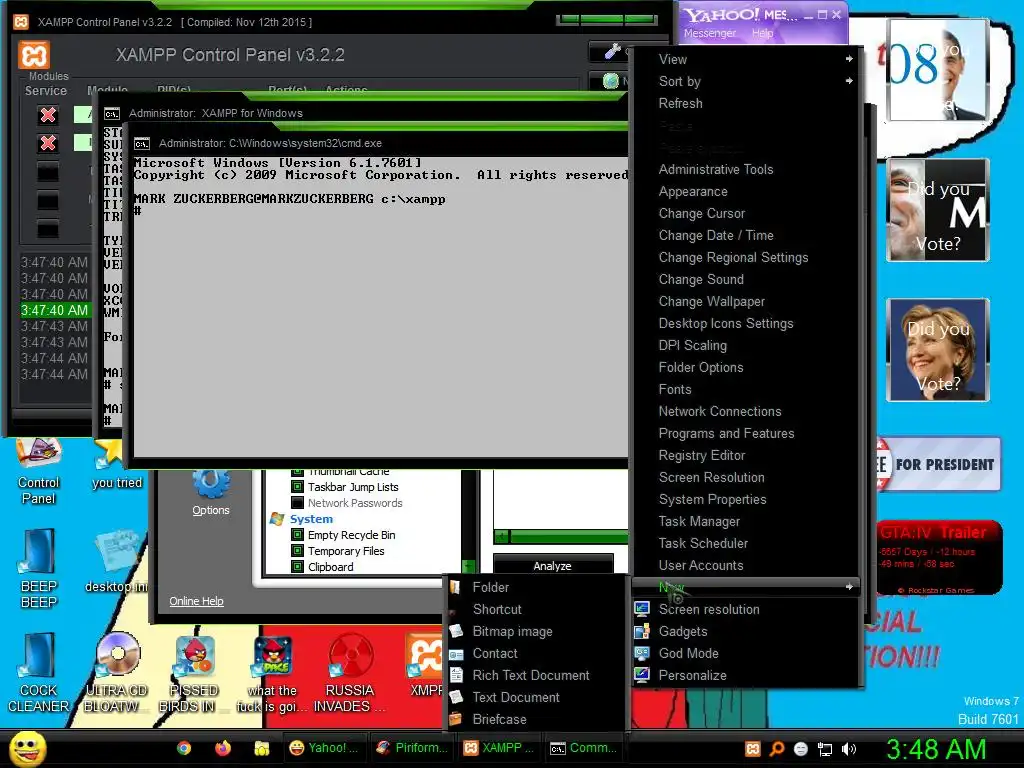Create a new Rich Text Document
This screenshot has height=768, width=1024.
531,675
